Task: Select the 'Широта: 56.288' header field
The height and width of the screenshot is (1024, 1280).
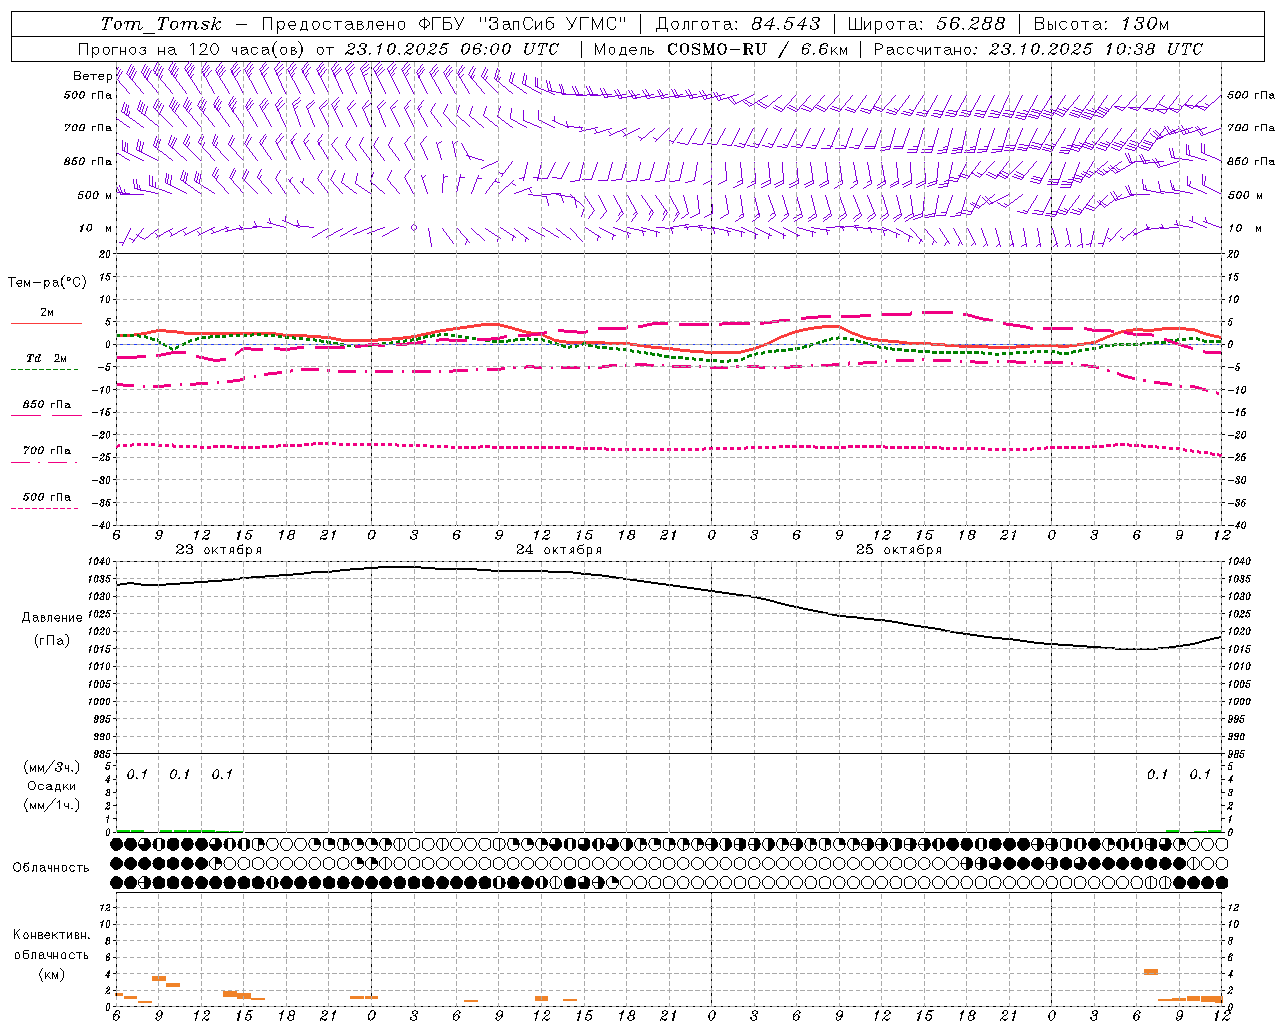Action: tap(927, 24)
